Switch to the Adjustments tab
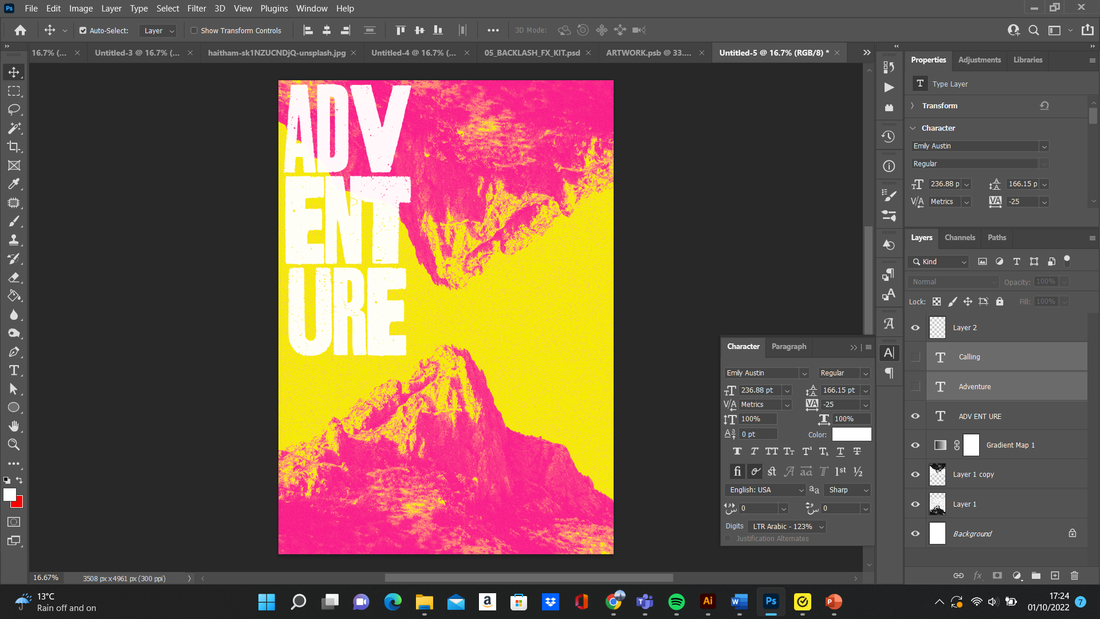The height and width of the screenshot is (619, 1100). pos(979,60)
